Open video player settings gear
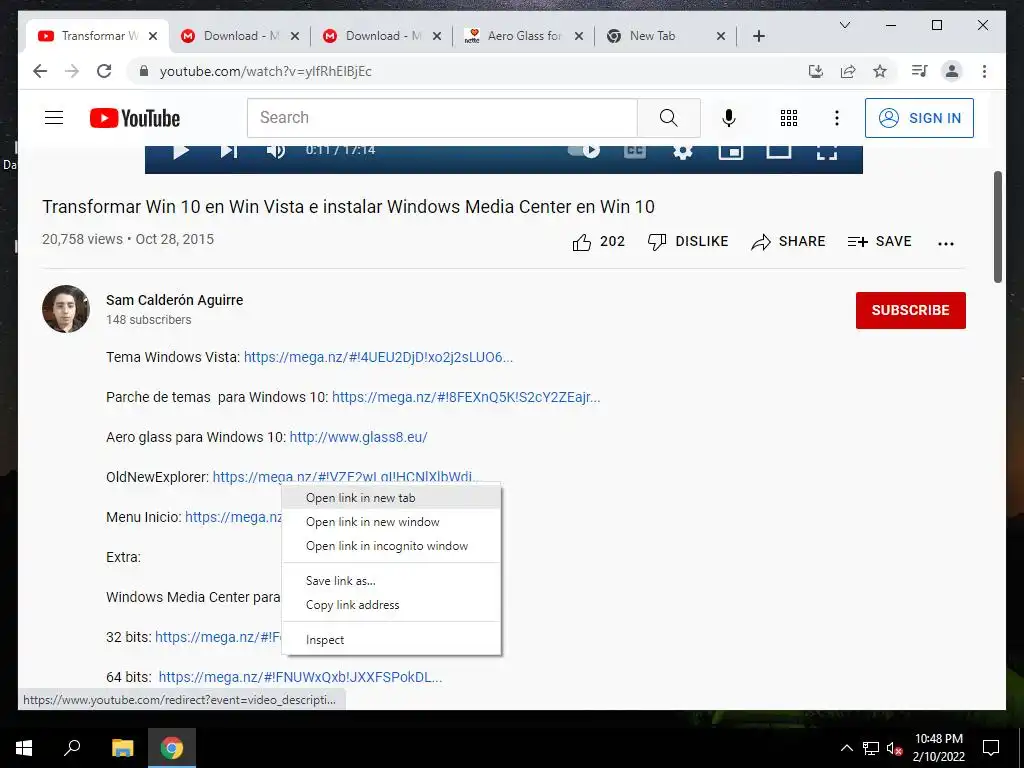This screenshot has width=1024, height=768. [683, 152]
